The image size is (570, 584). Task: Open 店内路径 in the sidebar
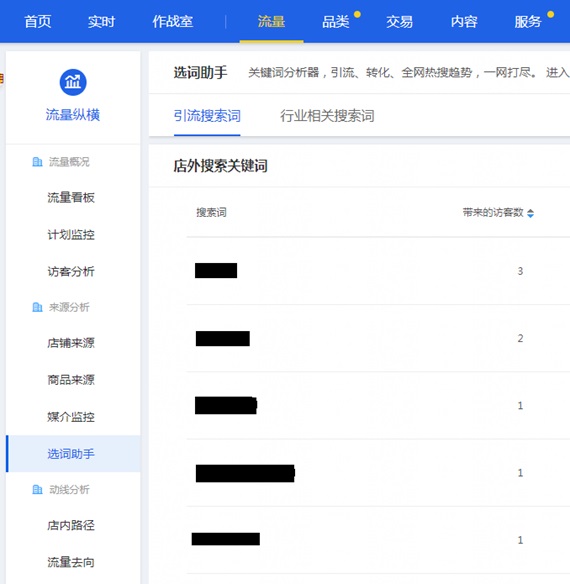[x=71, y=525]
